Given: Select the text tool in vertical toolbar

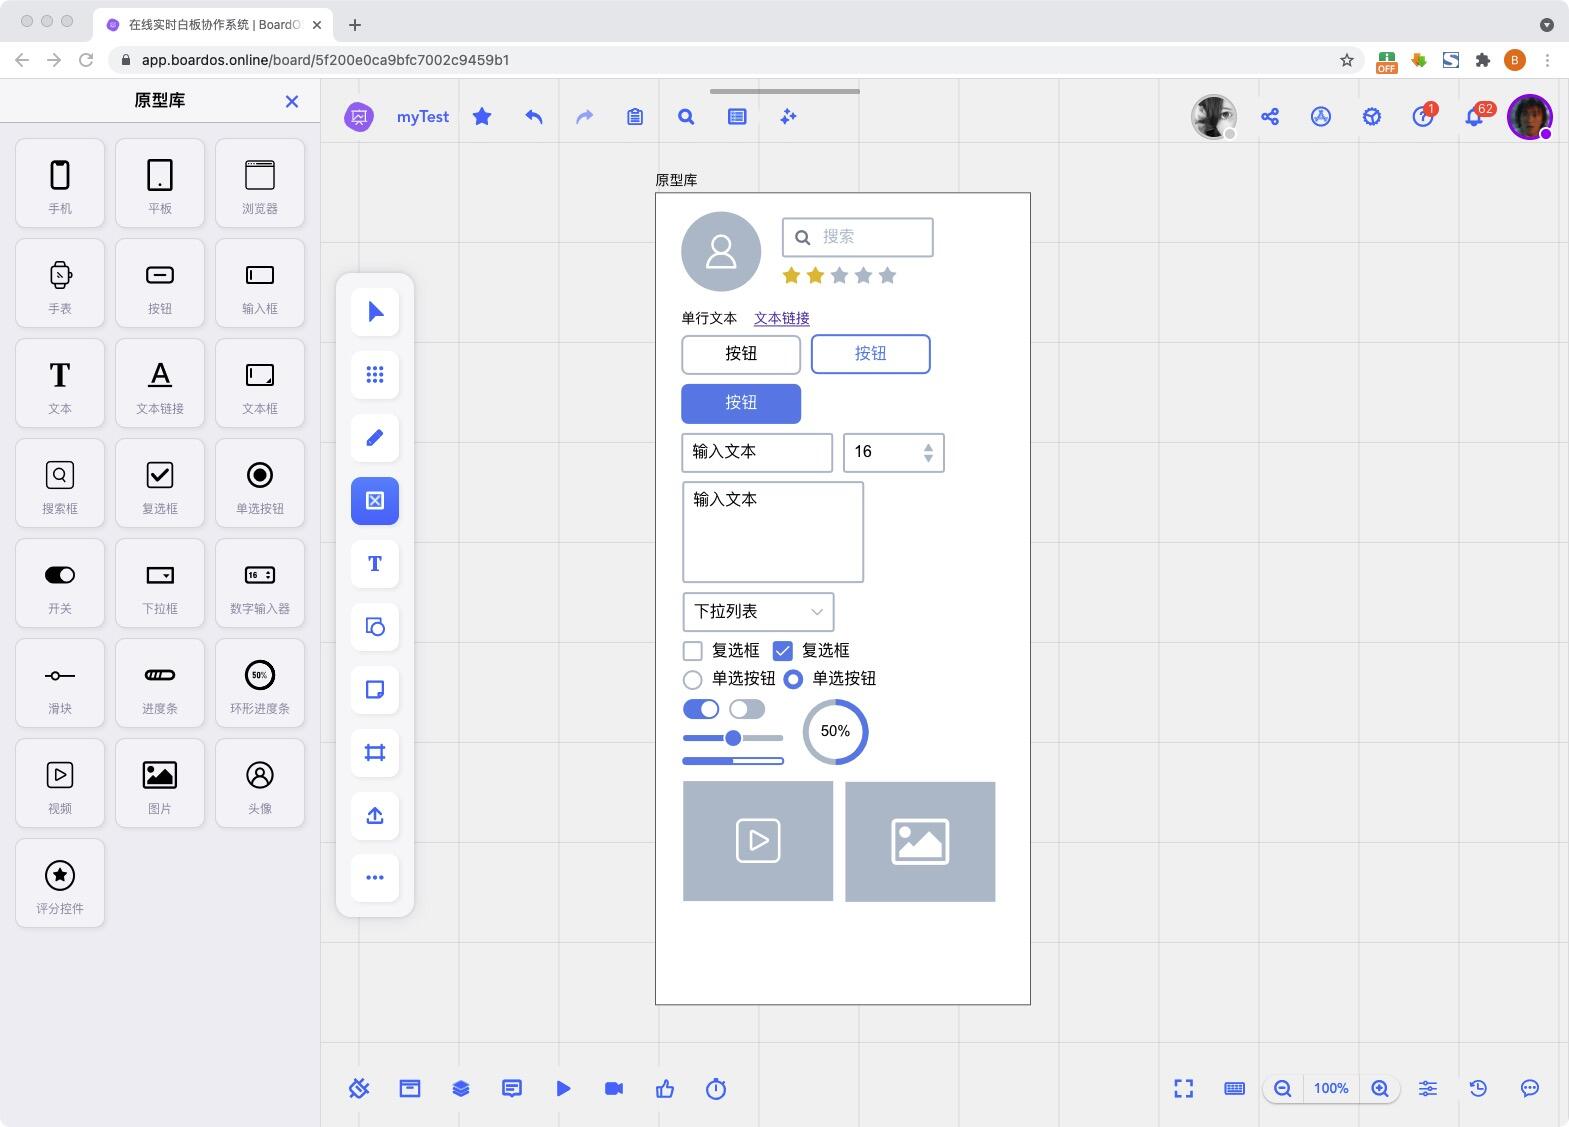Looking at the screenshot, I should tap(375, 564).
